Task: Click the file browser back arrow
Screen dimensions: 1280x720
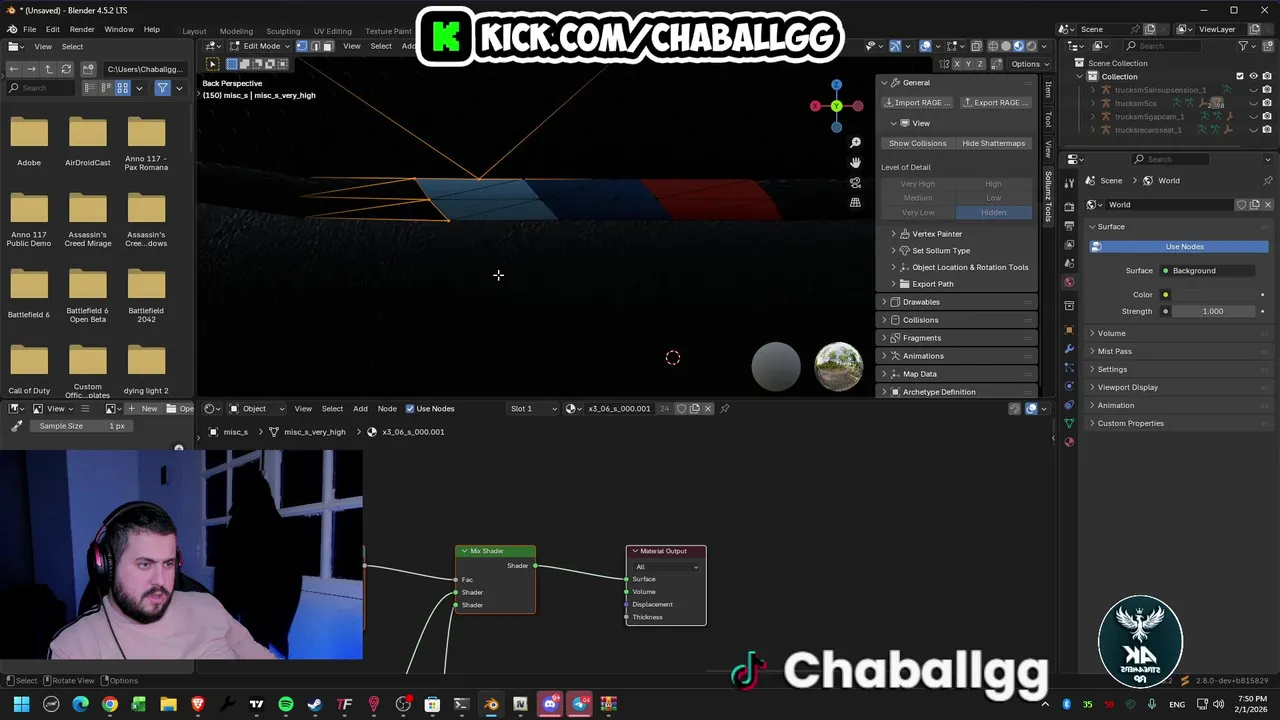Action: 14,69
